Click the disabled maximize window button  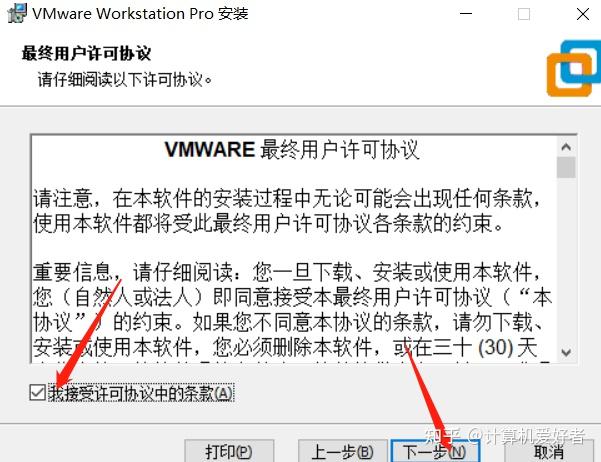pyautogui.click(x=524, y=14)
